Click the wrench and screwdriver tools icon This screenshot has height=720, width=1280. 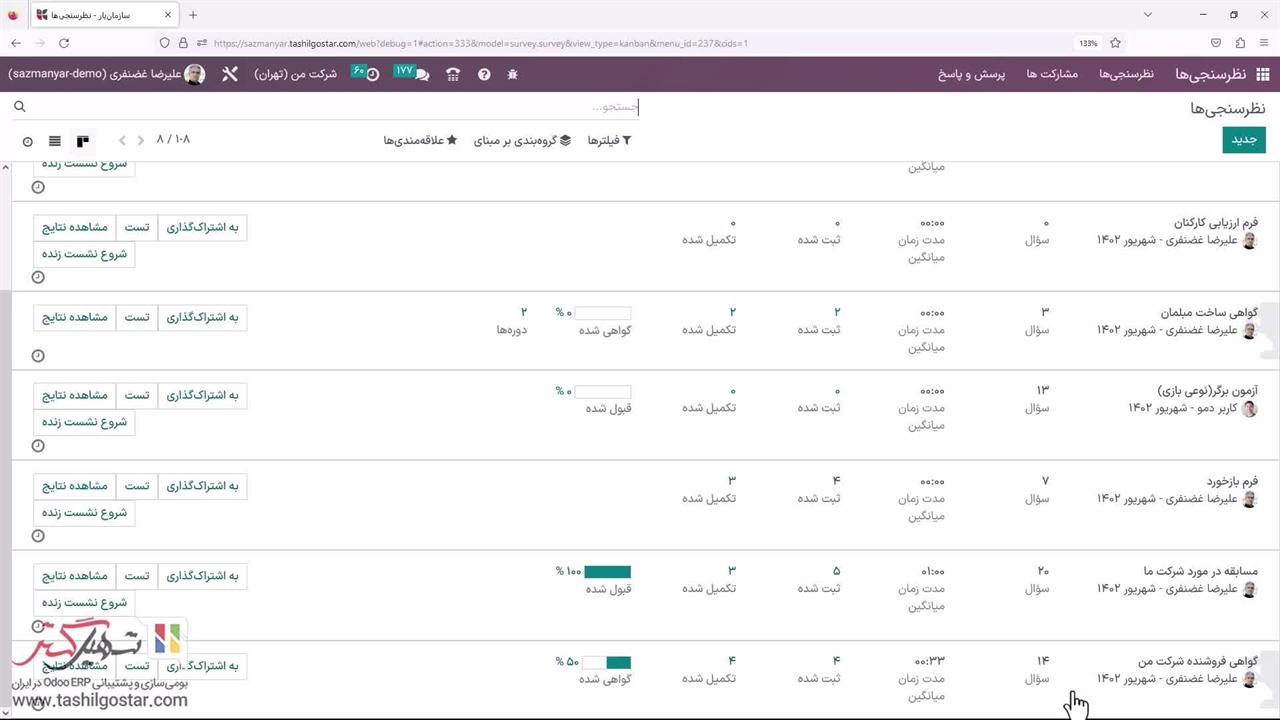click(230, 75)
